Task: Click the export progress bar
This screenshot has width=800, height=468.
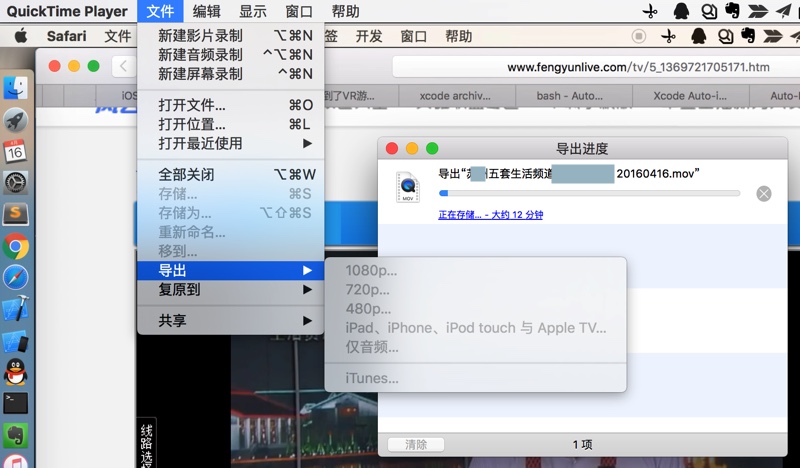Action: [589, 193]
